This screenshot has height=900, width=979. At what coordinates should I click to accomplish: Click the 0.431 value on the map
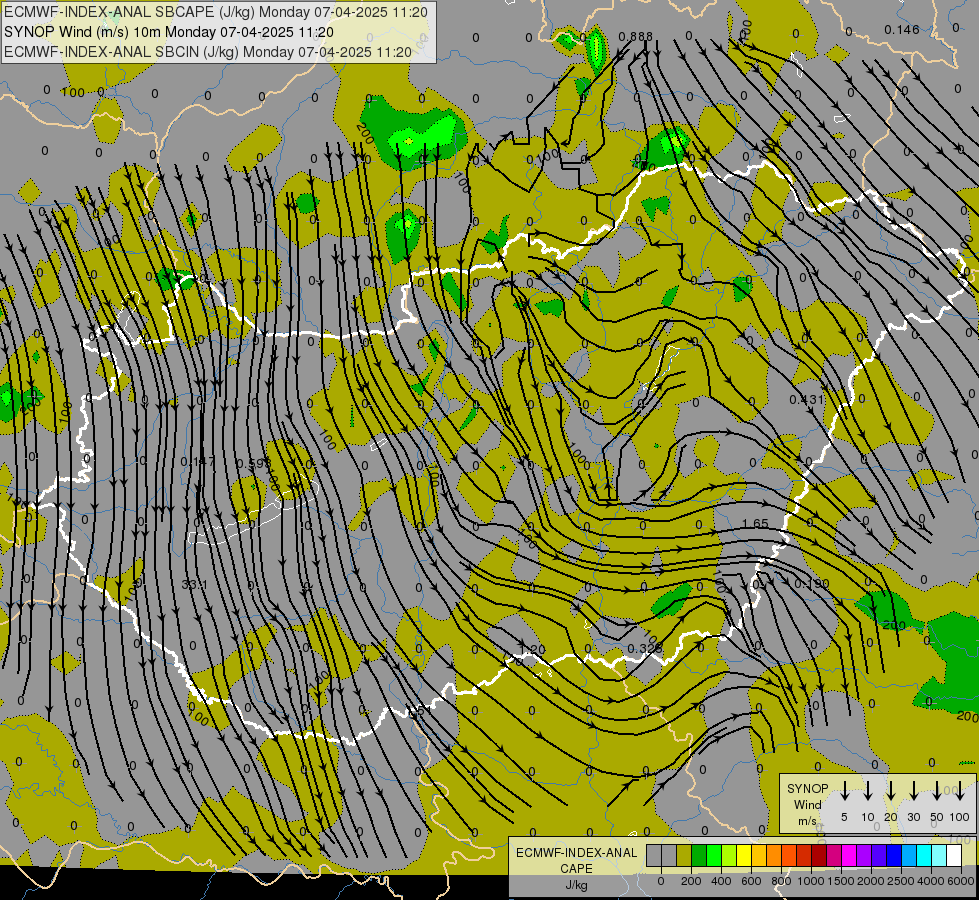pyautogui.click(x=806, y=399)
